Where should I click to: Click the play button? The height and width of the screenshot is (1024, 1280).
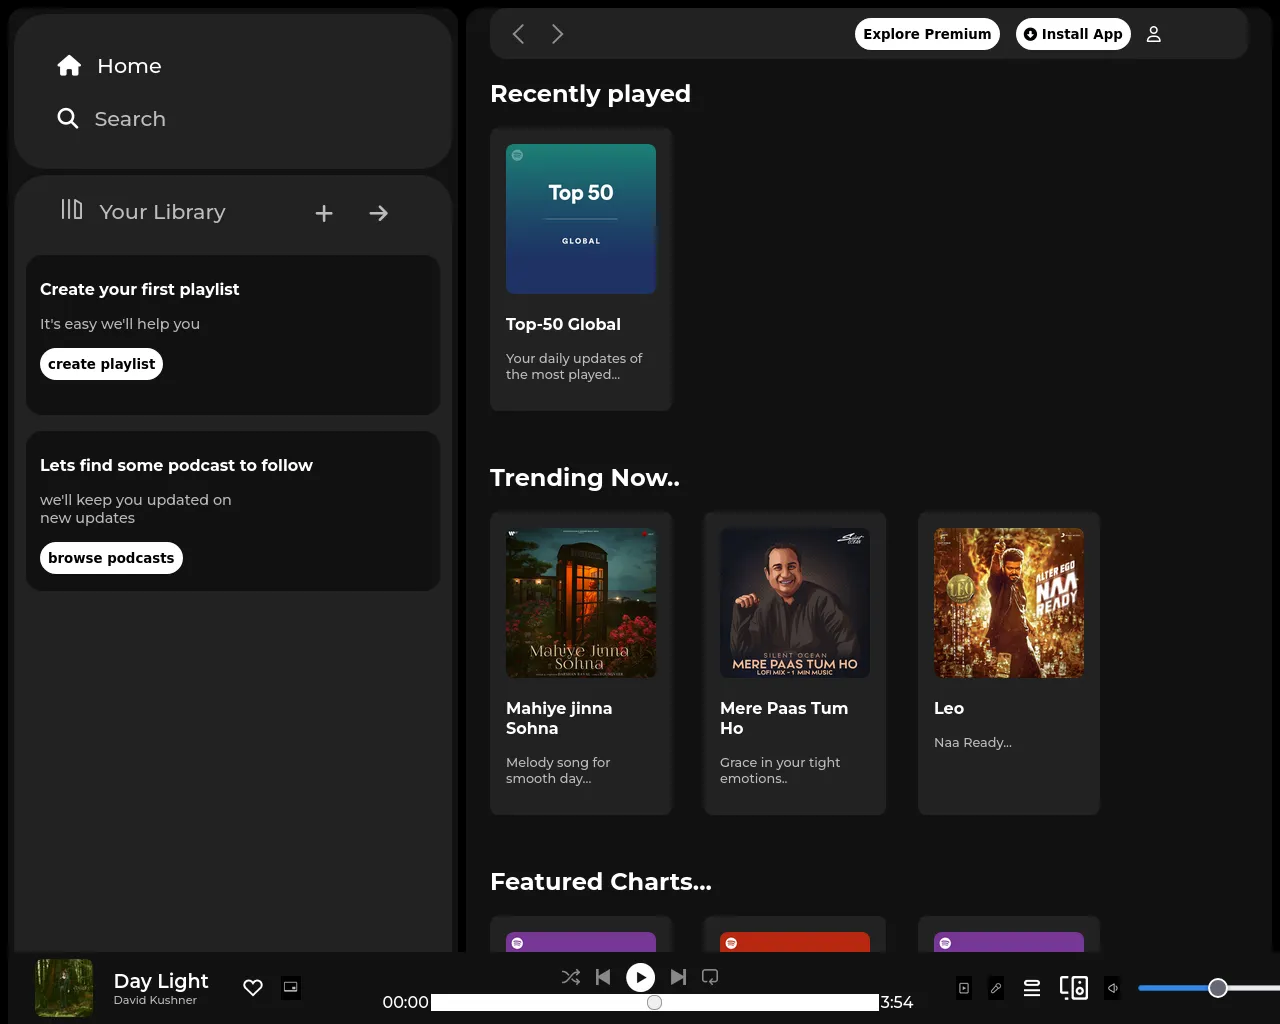tap(640, 977)
